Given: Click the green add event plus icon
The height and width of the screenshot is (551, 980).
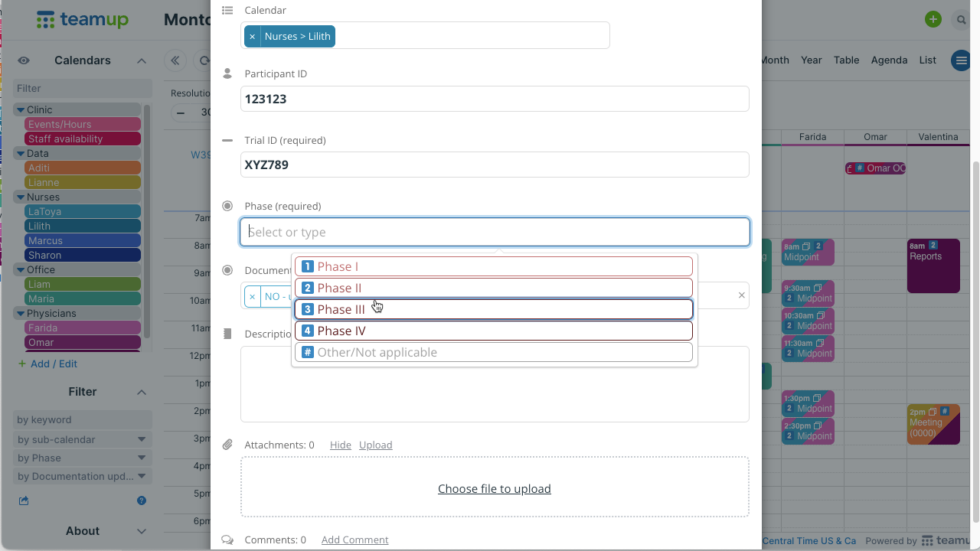Looking at the screenshot, I should coord(933,19).
